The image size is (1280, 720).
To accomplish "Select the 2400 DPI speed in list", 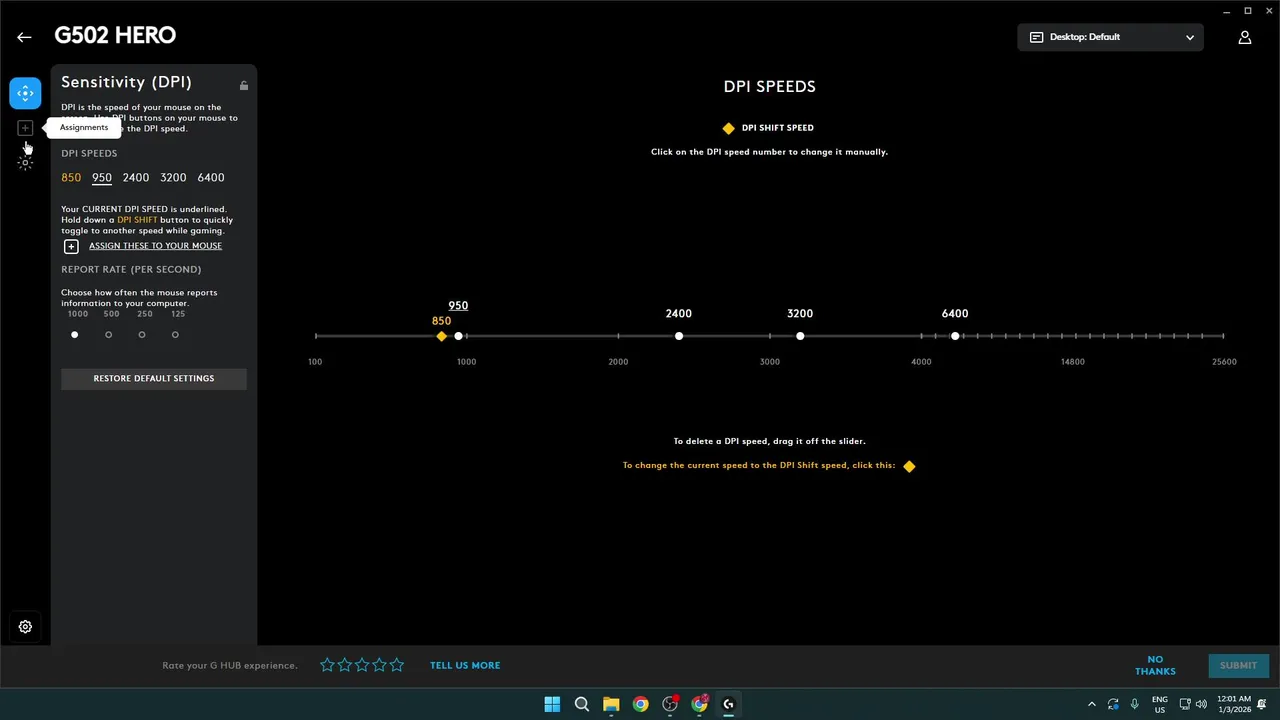I will point(136,178).
